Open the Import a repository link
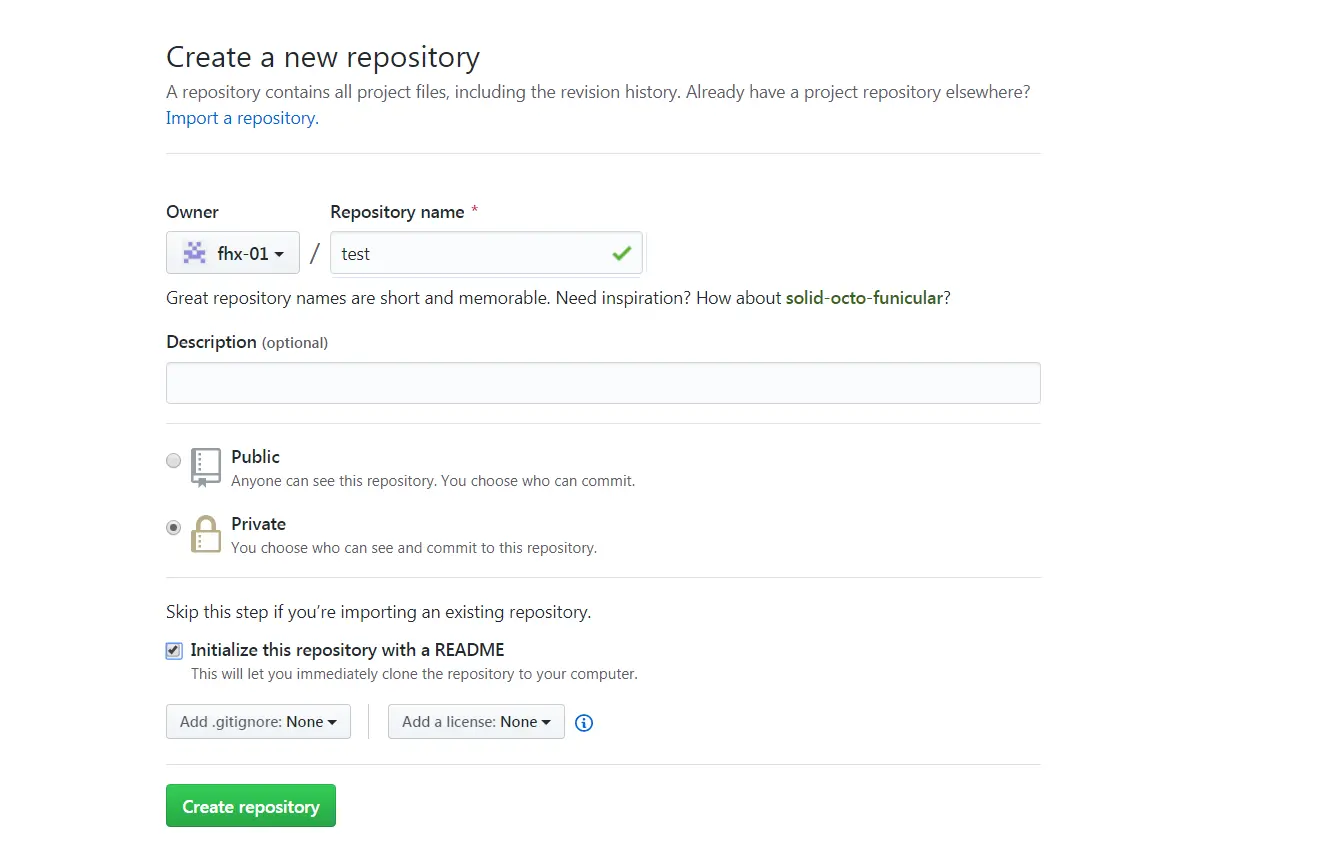Viewport: 1318px width, 855px height. [242, 118]
